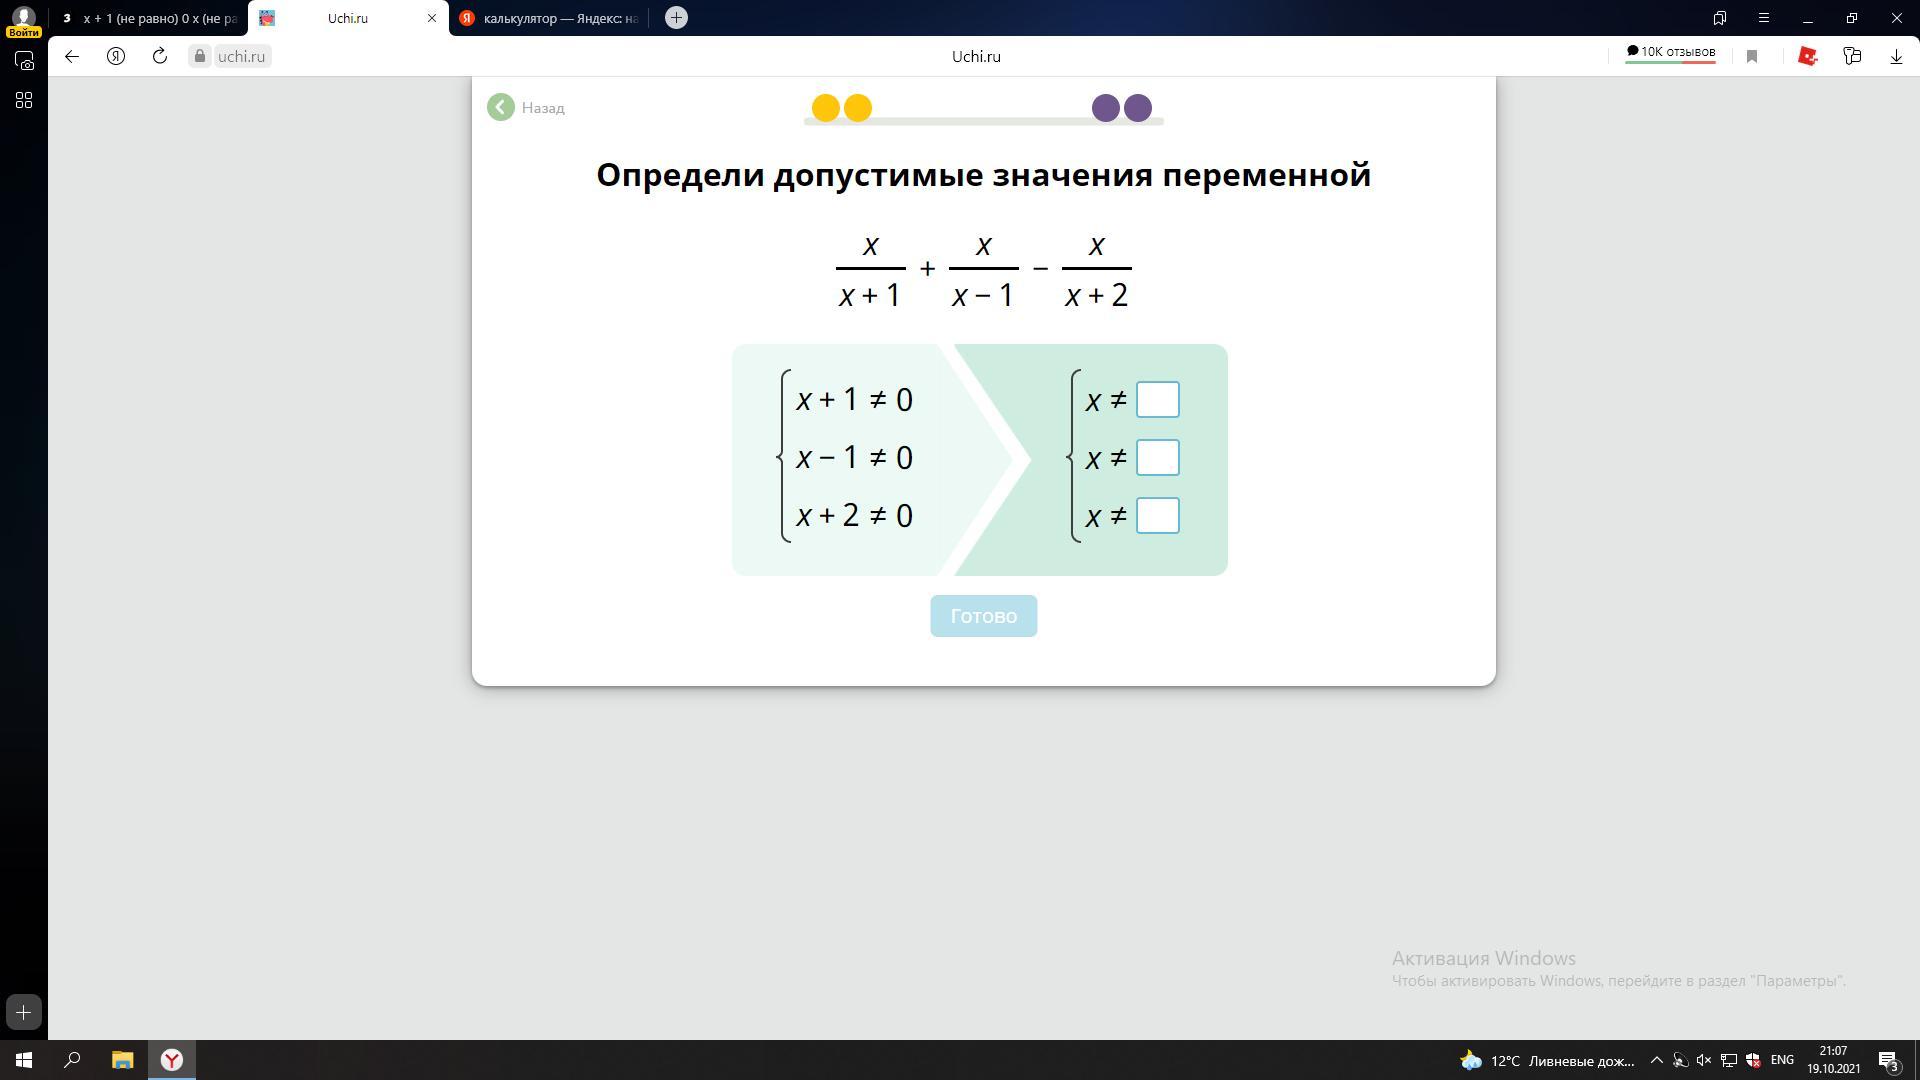Open the tab groups icon in title bar
Image resolution: width=1920 pixels, height=1080 pixels.
[1720, 18]
